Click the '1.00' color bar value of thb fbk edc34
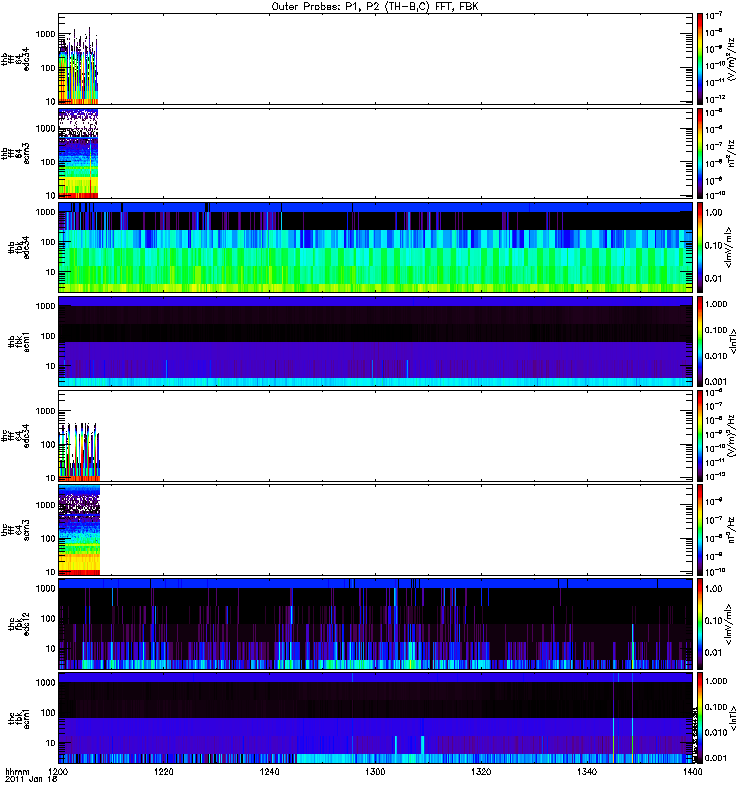Image resolution: width=750 pixels, height=800 pixels. (x=714, y=213)
